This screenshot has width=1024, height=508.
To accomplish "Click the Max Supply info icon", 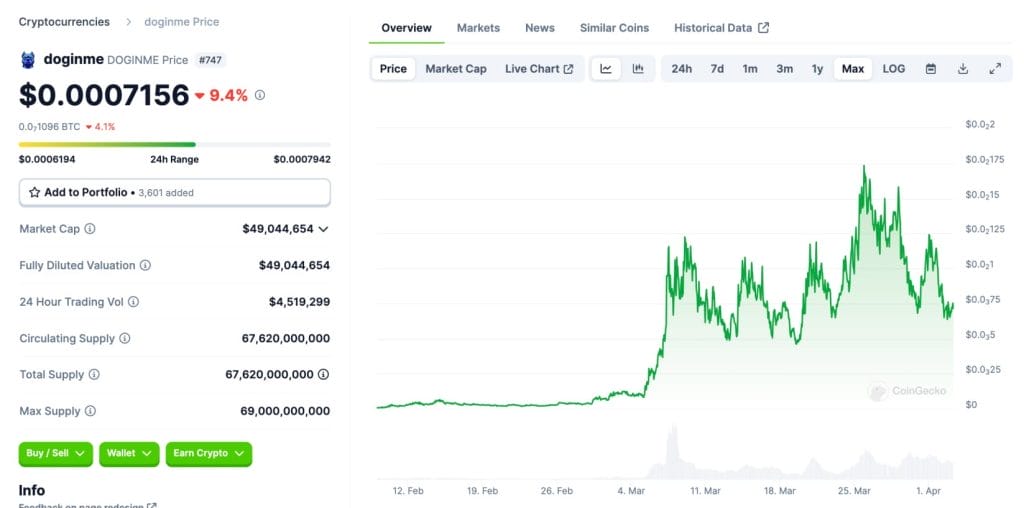I will coord(90,411).
